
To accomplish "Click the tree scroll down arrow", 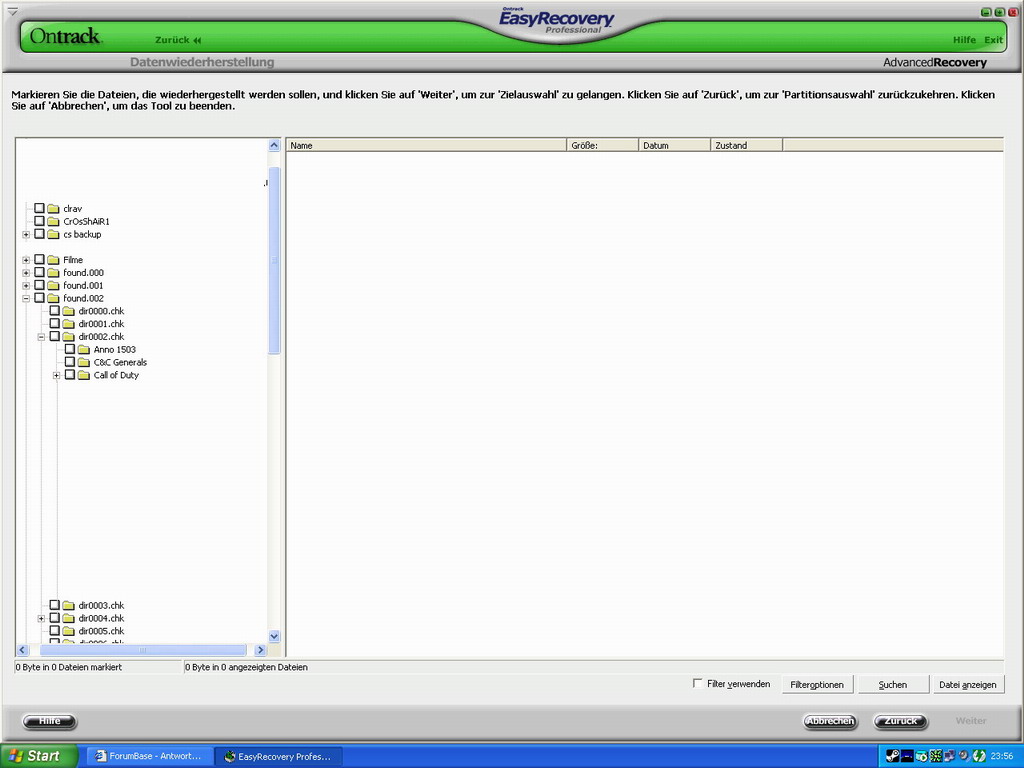I will click(x=274, y=636).
